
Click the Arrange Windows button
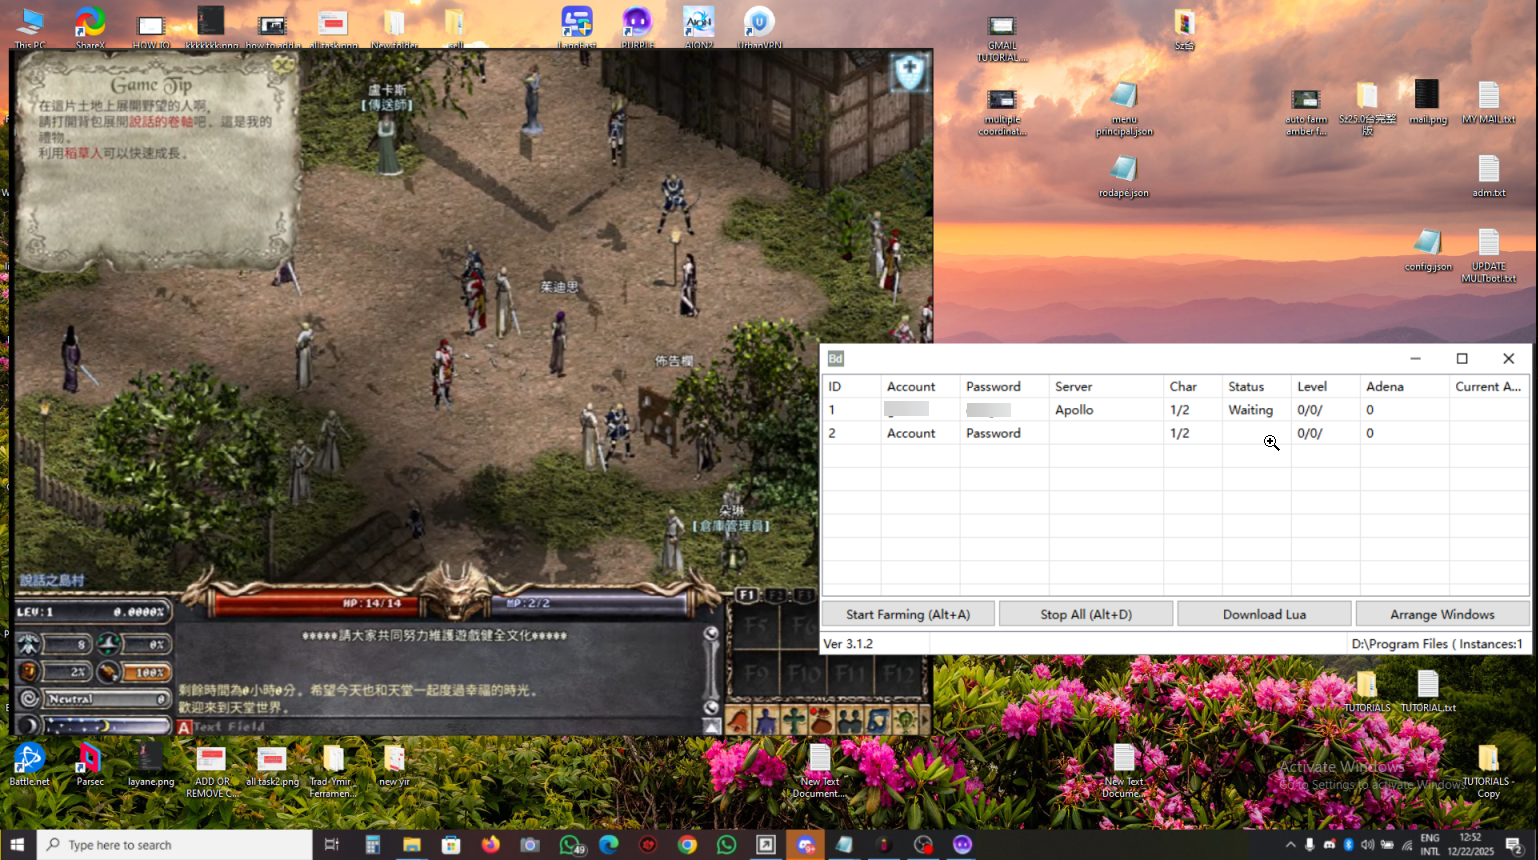click(x=1442, y=613)
